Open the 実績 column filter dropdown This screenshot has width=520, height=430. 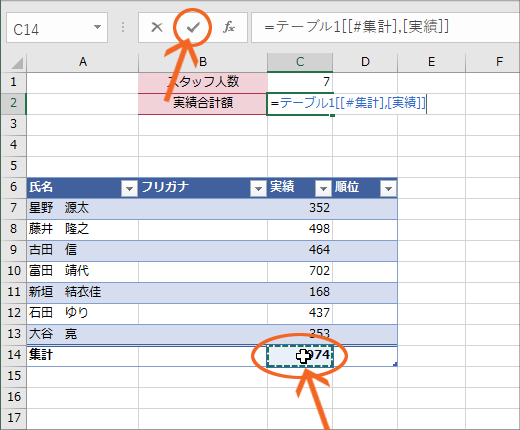pyautogui.click(x=323, y=189)
